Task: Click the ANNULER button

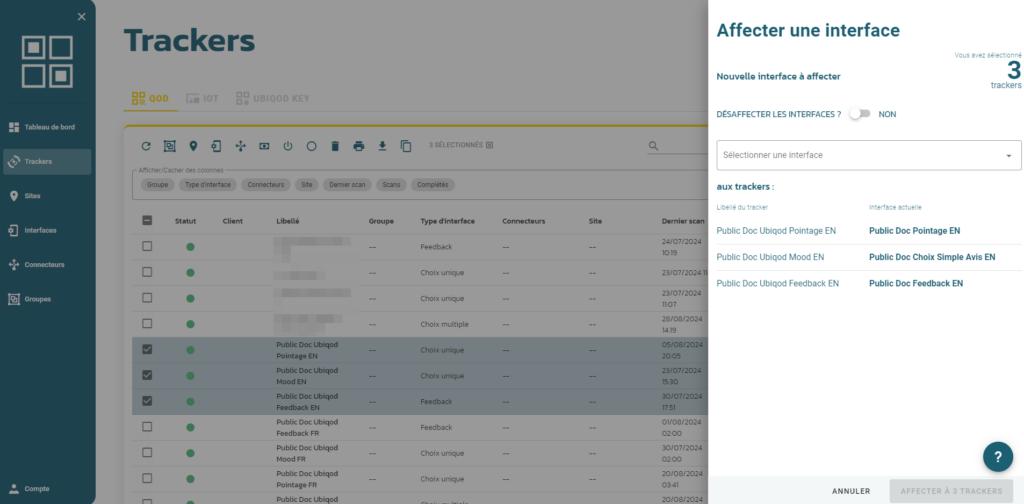Action: point(851,491)
